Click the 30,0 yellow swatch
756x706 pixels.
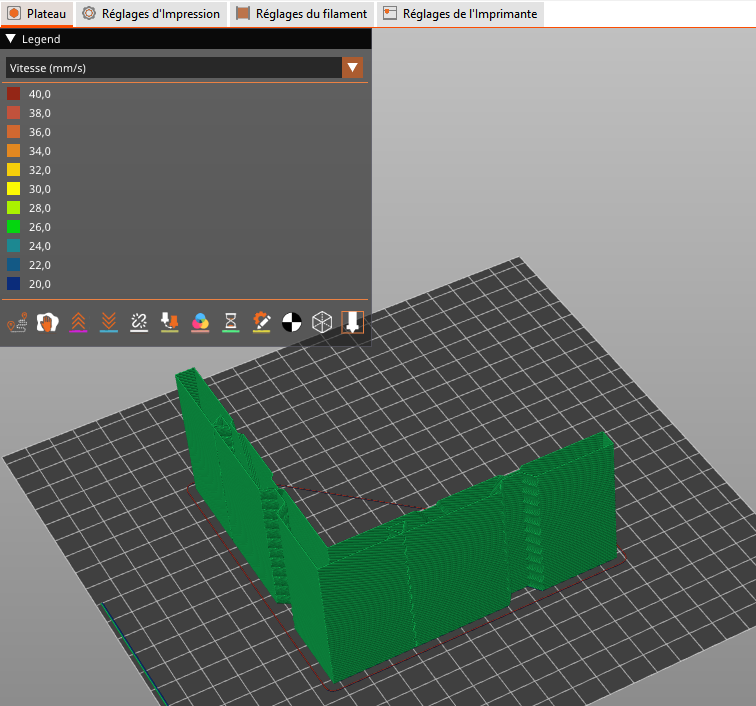[x=14, y=189]
